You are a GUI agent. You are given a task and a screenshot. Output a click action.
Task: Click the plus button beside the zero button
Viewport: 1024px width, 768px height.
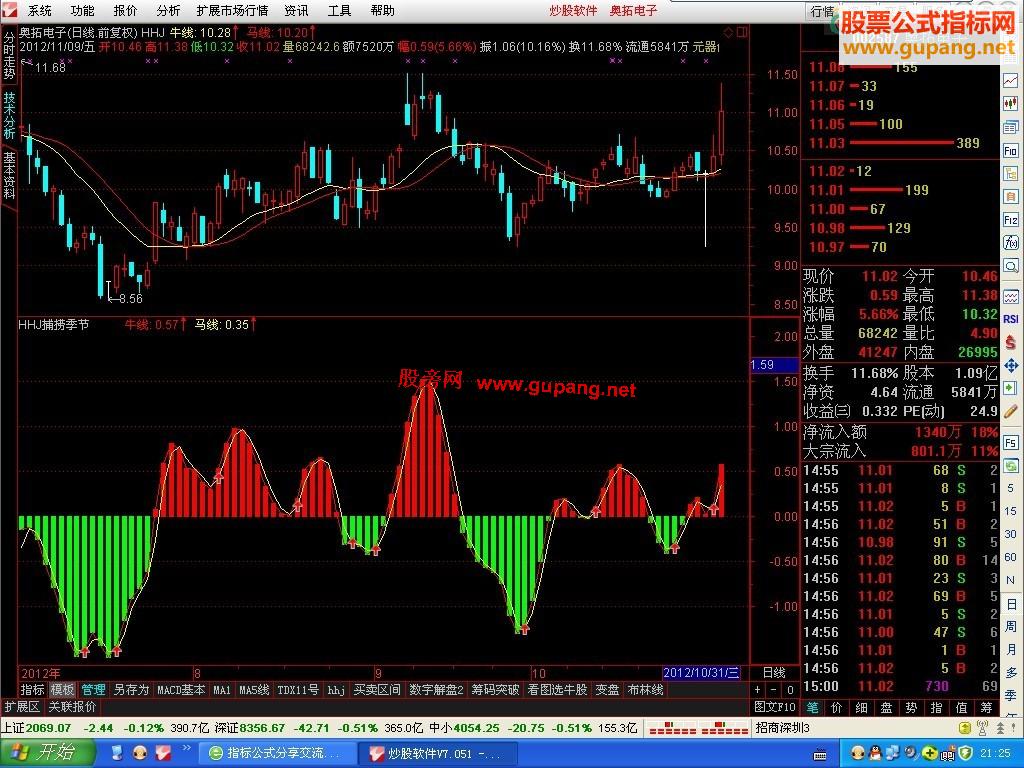pos(758,690)
